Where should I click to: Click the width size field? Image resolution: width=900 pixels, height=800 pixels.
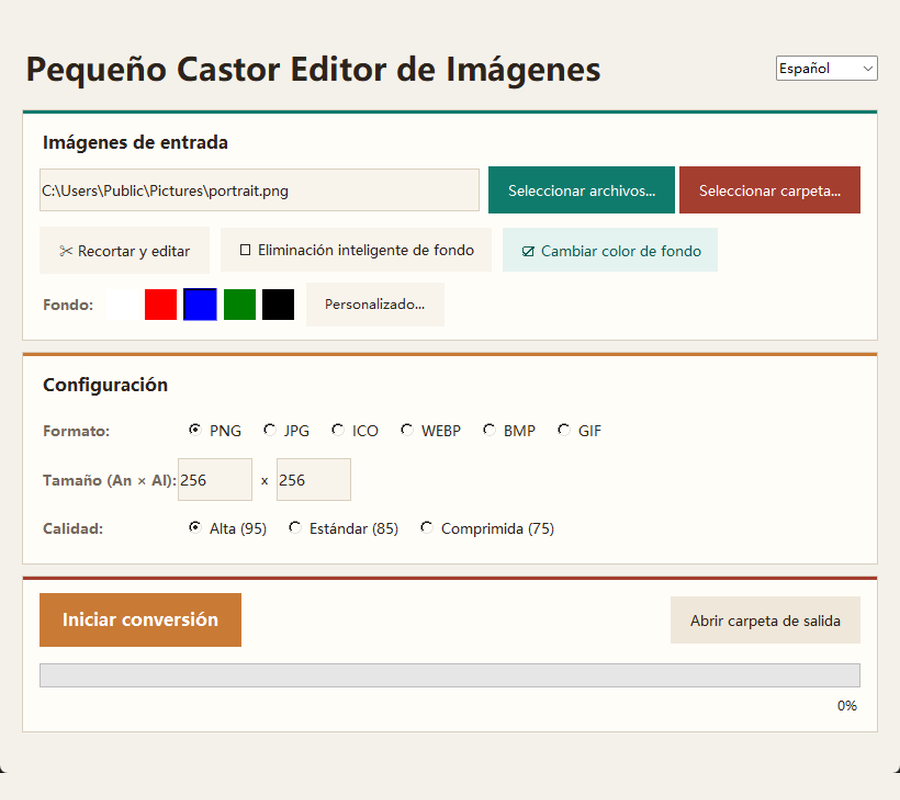point(215,479)
